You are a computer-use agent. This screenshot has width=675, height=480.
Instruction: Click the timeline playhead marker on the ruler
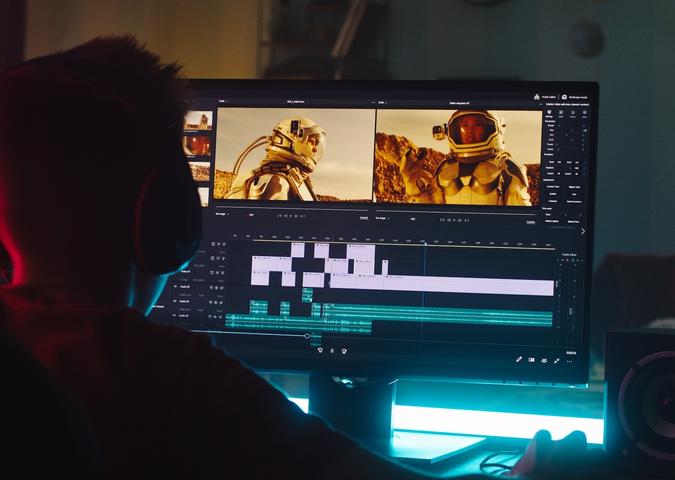coord(425,244)
